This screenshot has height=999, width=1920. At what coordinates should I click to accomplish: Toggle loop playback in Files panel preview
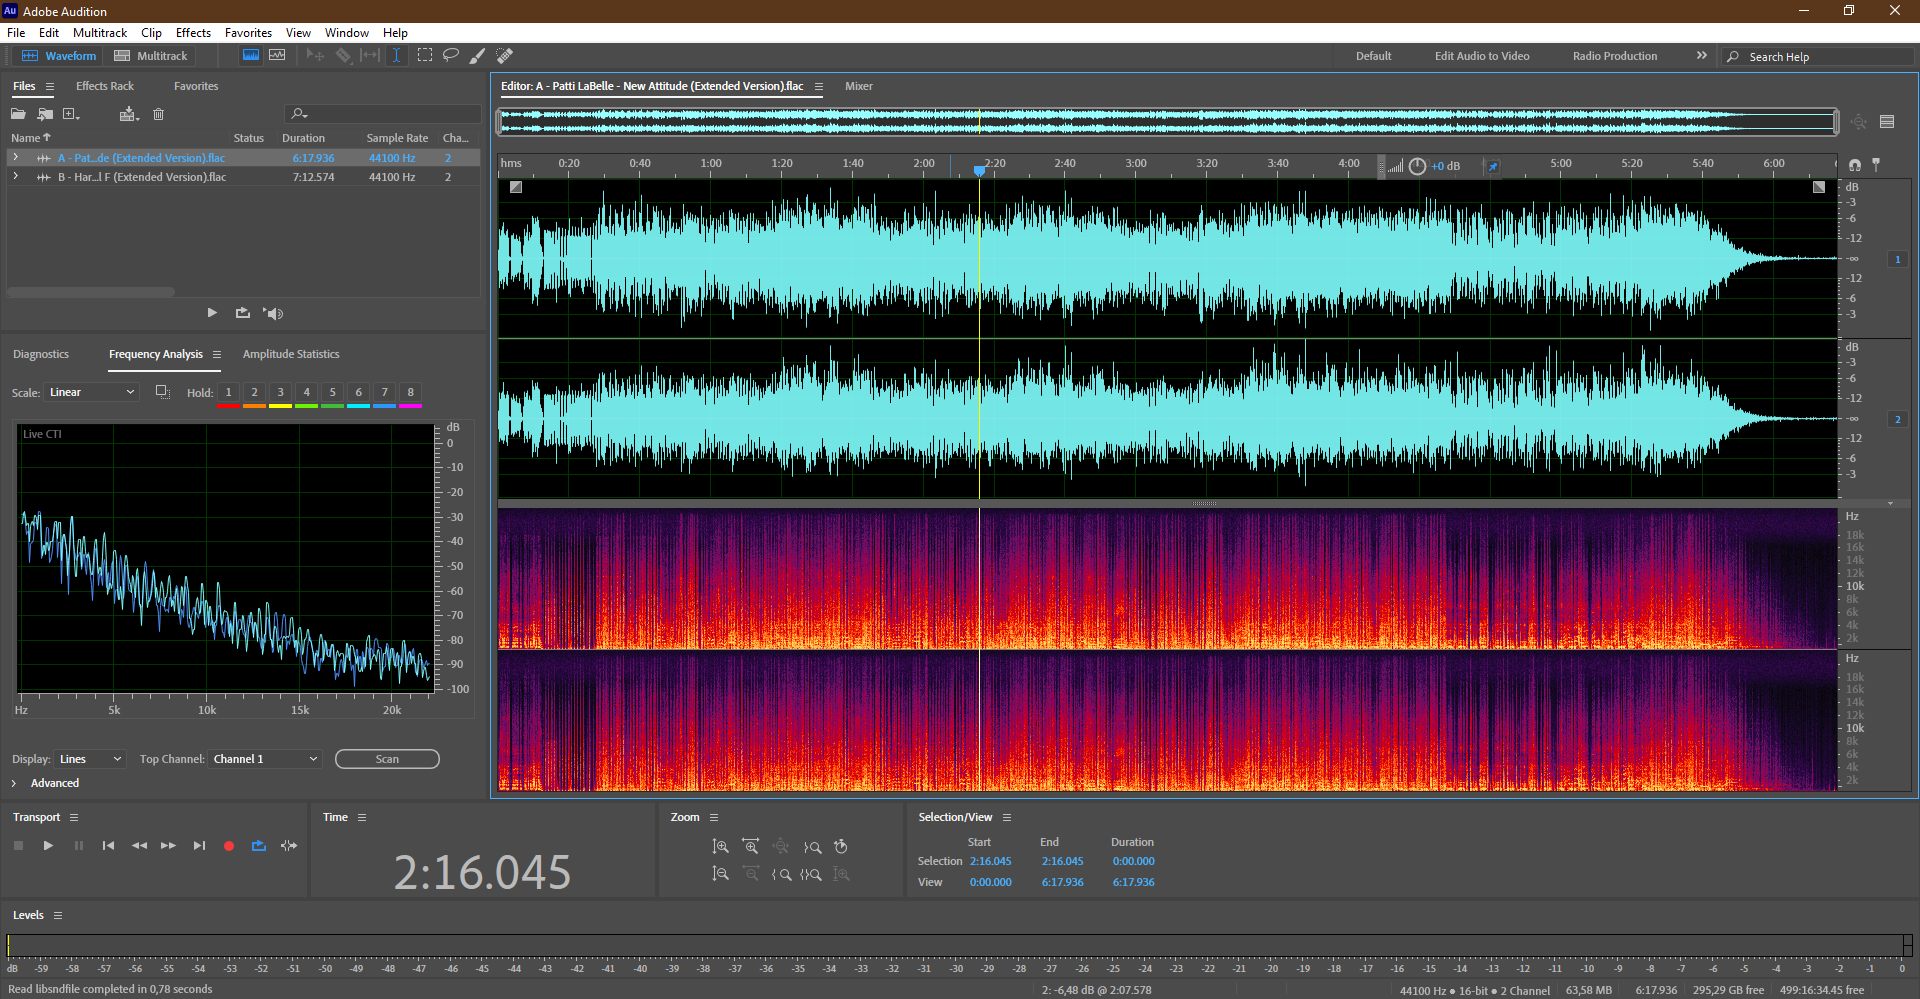coord(242,313)
